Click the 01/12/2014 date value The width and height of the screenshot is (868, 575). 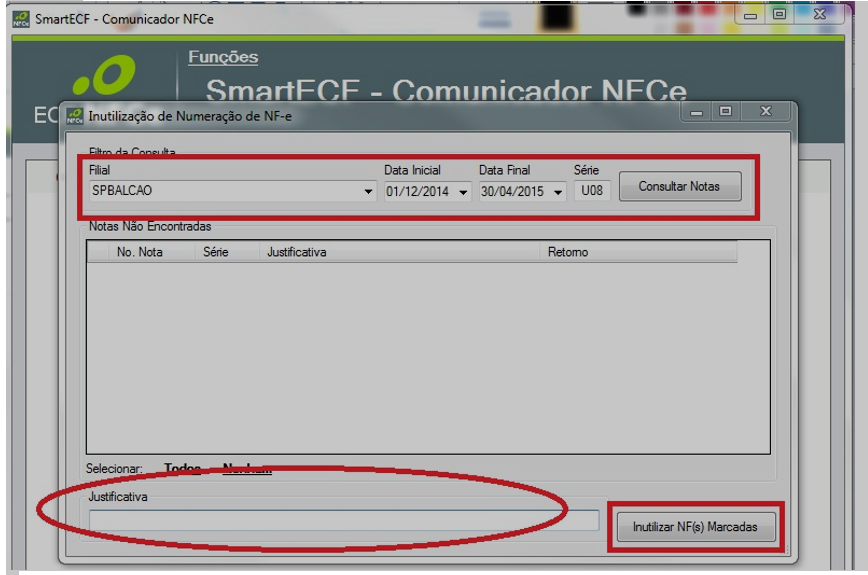tap(417, 191)
